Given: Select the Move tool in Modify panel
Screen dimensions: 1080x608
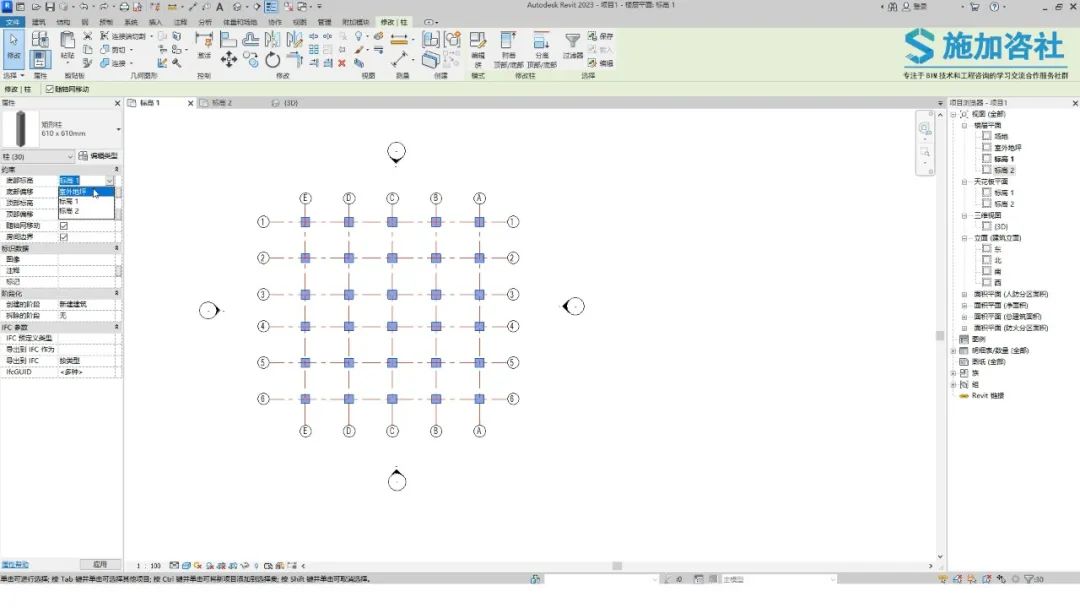Looking at the screenshot, I should (229, 60).
